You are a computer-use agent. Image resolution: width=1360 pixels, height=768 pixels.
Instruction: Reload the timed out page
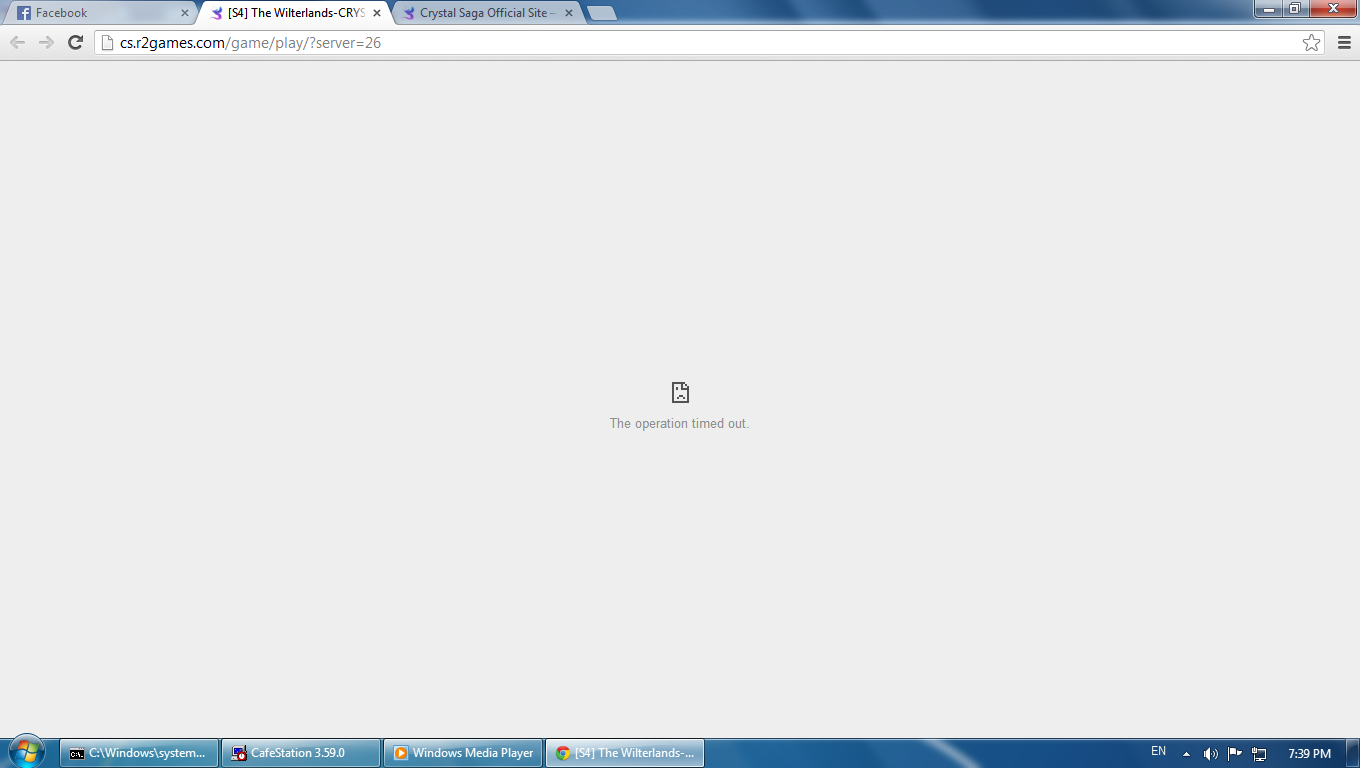(75, 42)
